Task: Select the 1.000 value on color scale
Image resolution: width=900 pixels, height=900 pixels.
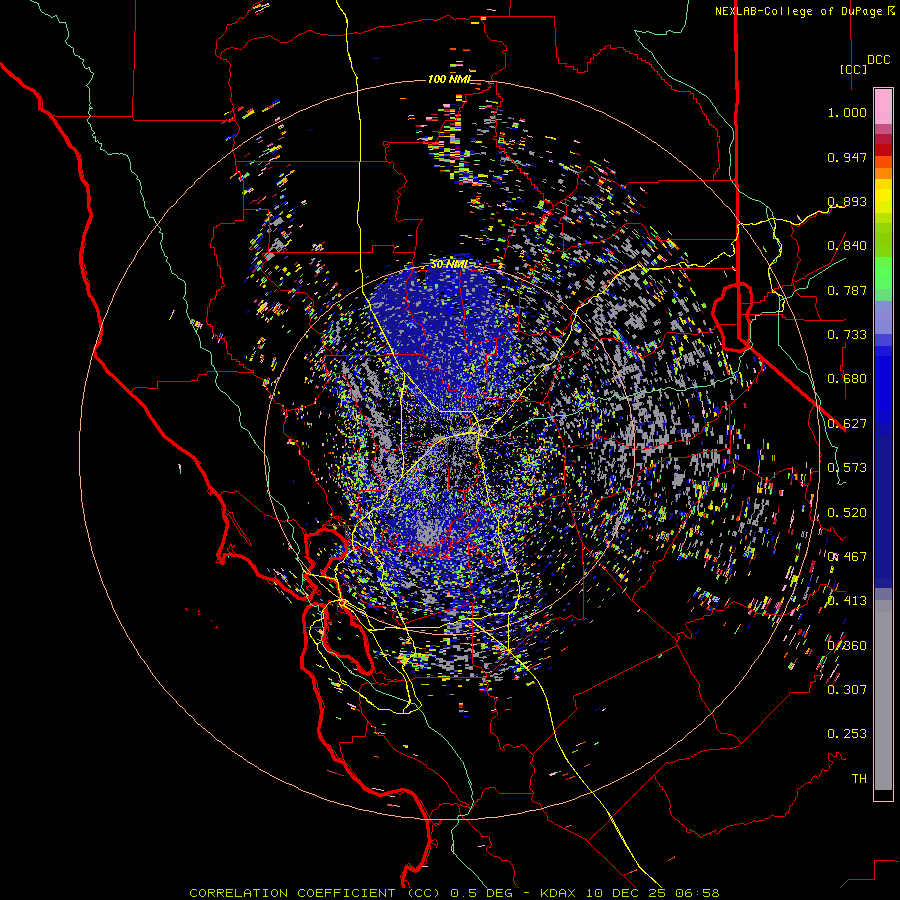Action: click(847, 112)
